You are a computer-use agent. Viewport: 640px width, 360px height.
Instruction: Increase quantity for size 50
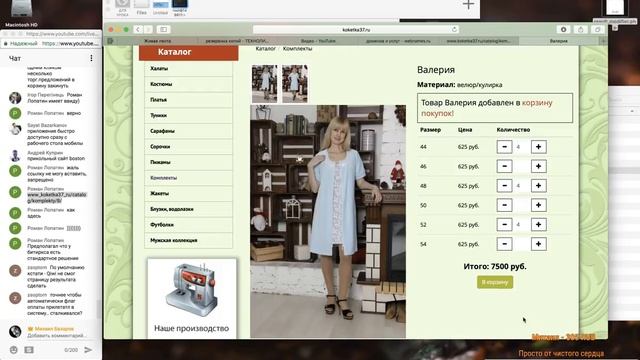pos(538,205)
